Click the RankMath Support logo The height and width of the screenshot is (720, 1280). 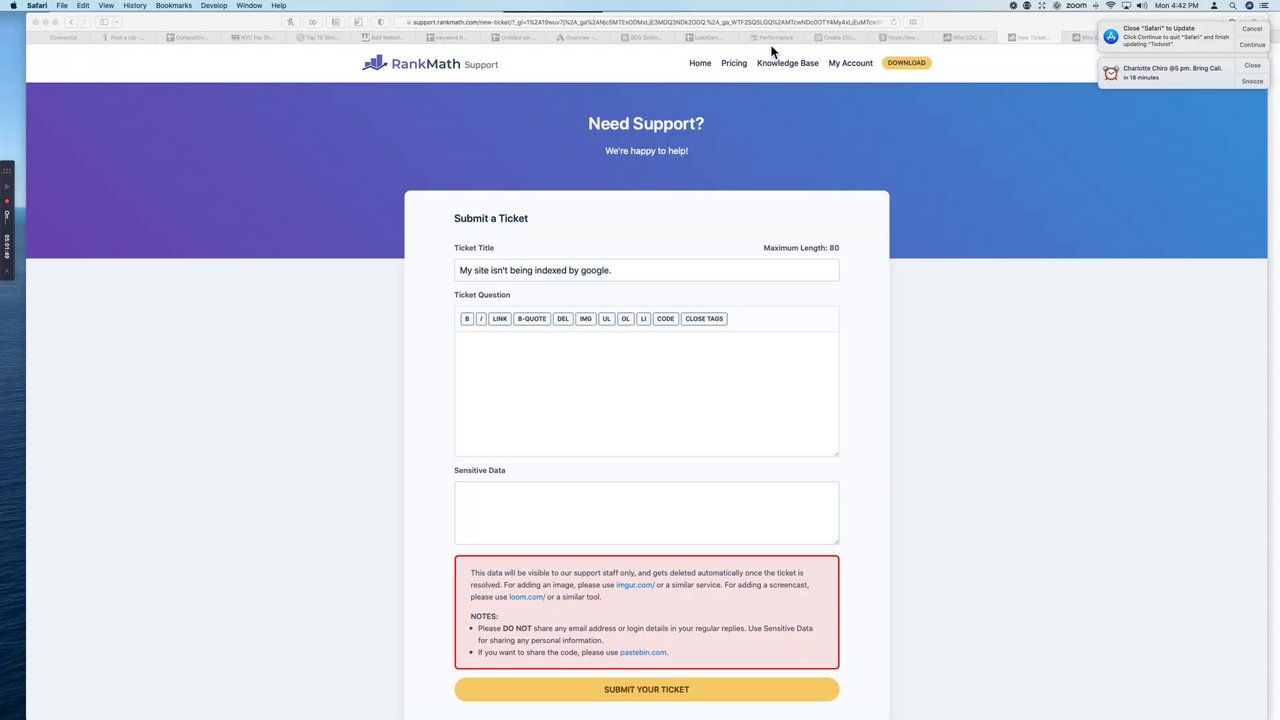(430, 63)
